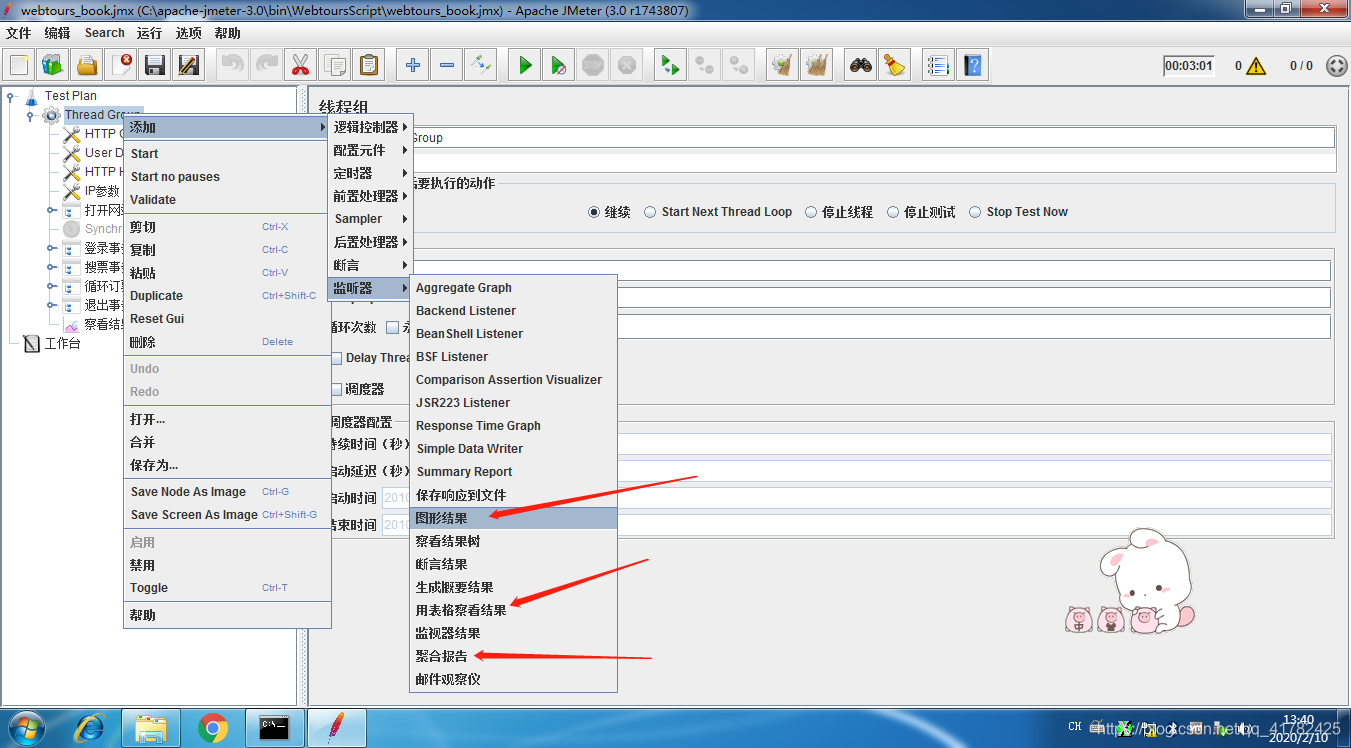Screen dimensions: 1351x748
Task: Collapse the Thread Group node handle
Action: 30,115
